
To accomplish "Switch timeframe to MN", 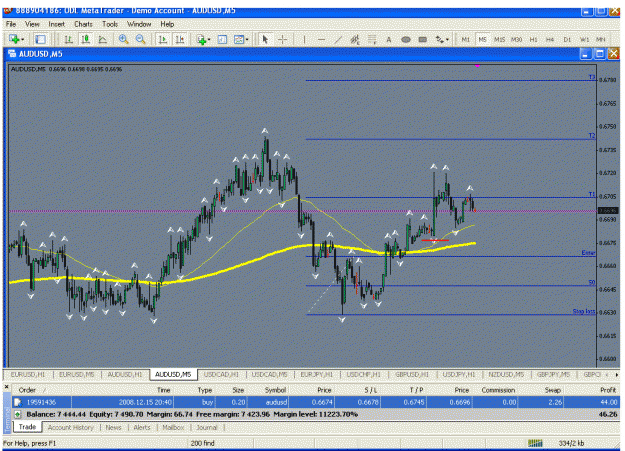I will point(601,39).
